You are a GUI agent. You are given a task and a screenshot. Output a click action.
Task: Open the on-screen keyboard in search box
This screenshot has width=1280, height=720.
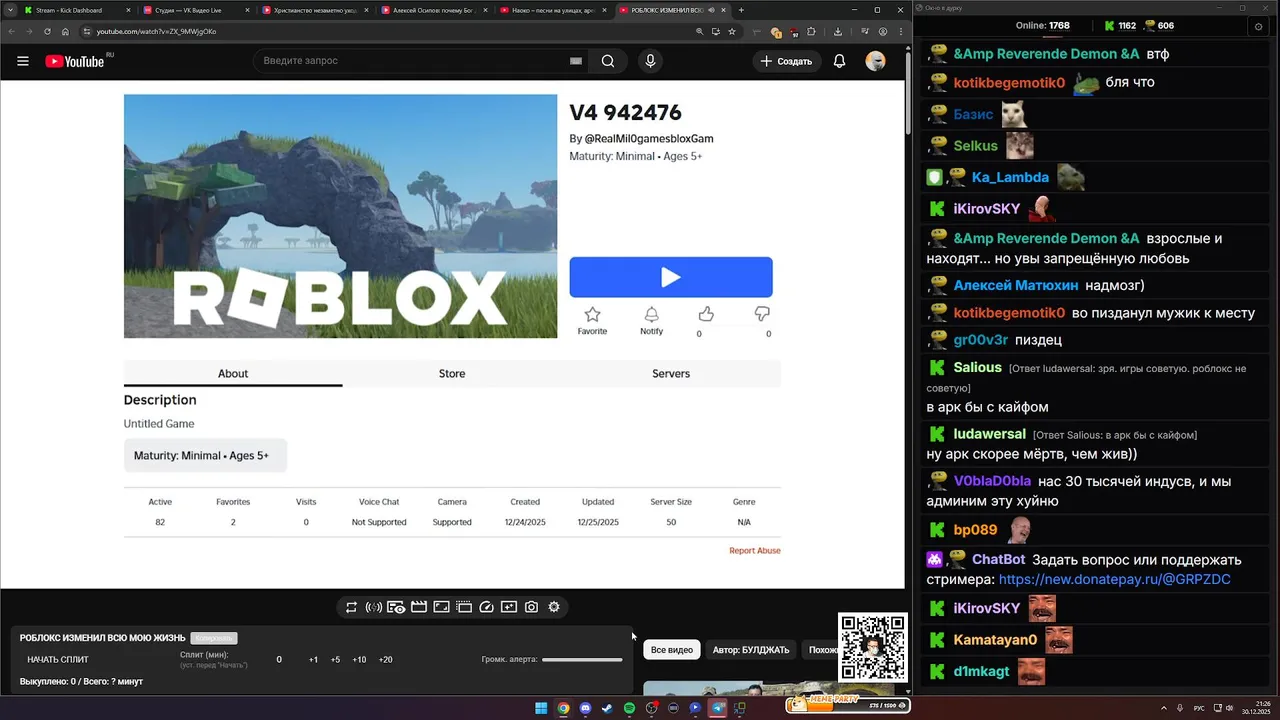576,61
